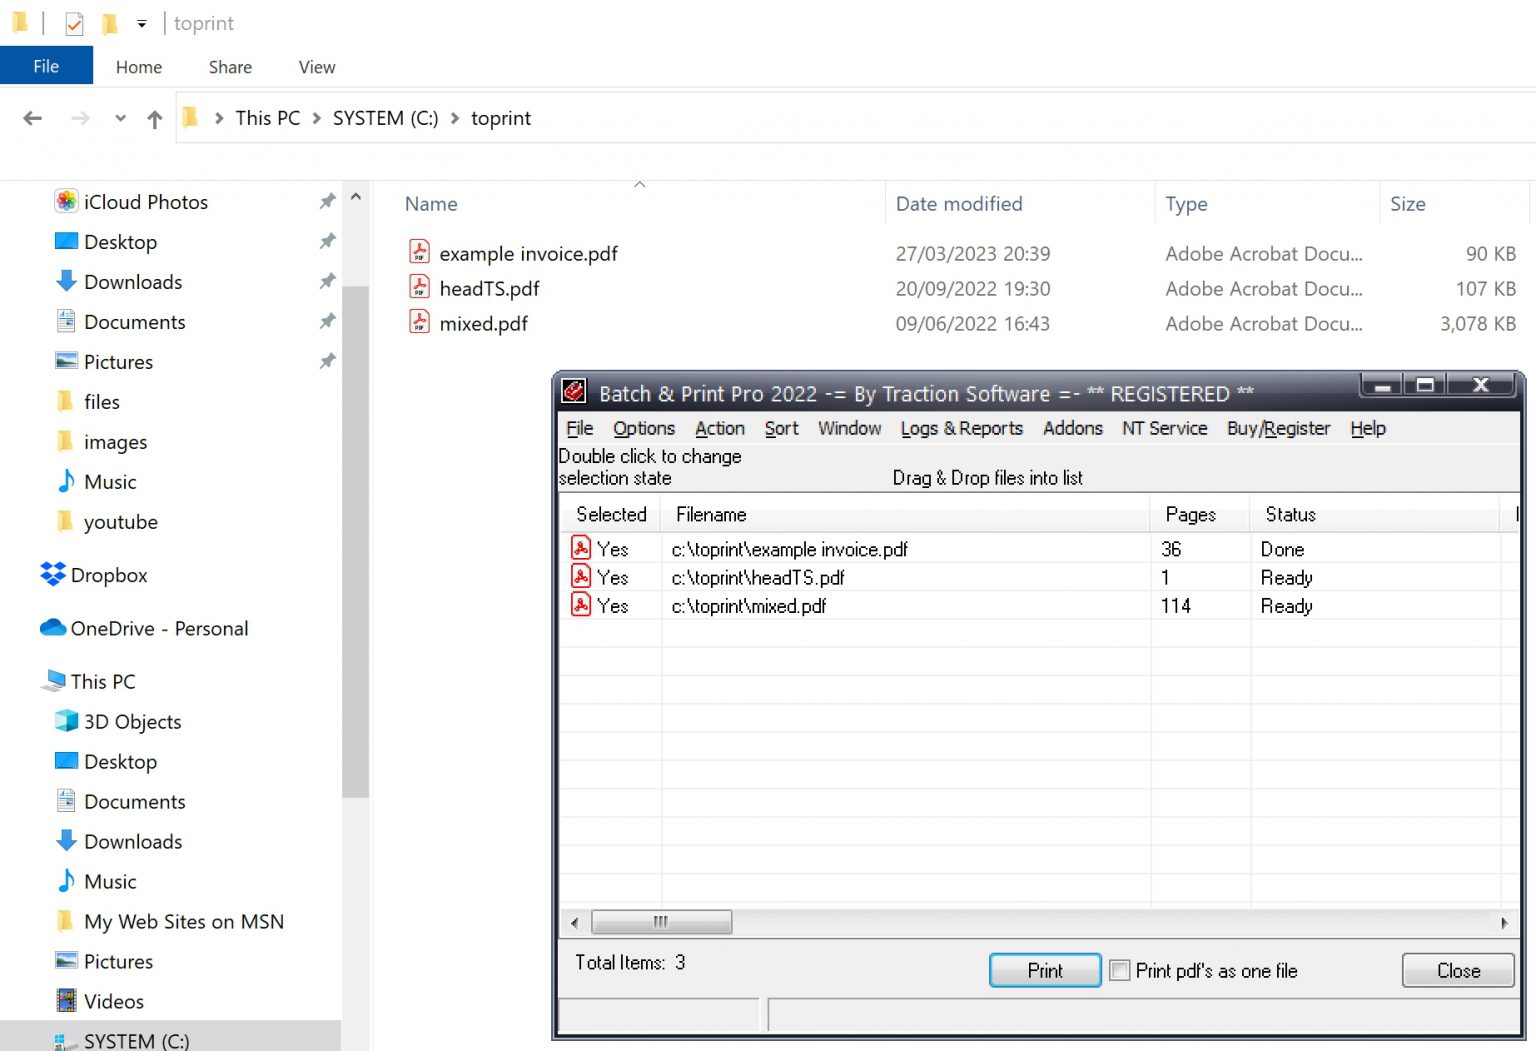Unpin Downloads from Quick access

[327, 281]
